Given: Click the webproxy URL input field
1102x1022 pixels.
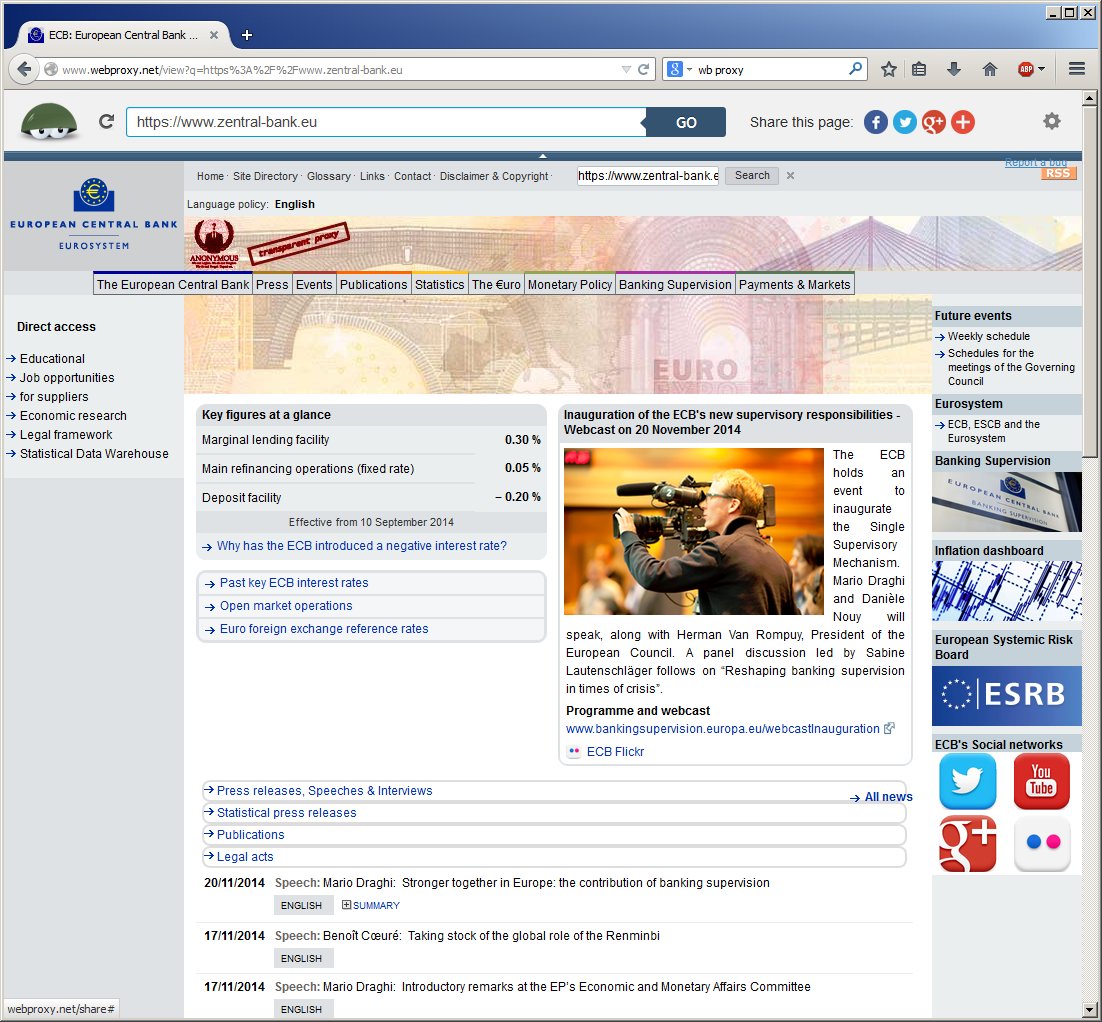Looking at the screenshot, I should (386, 122).
